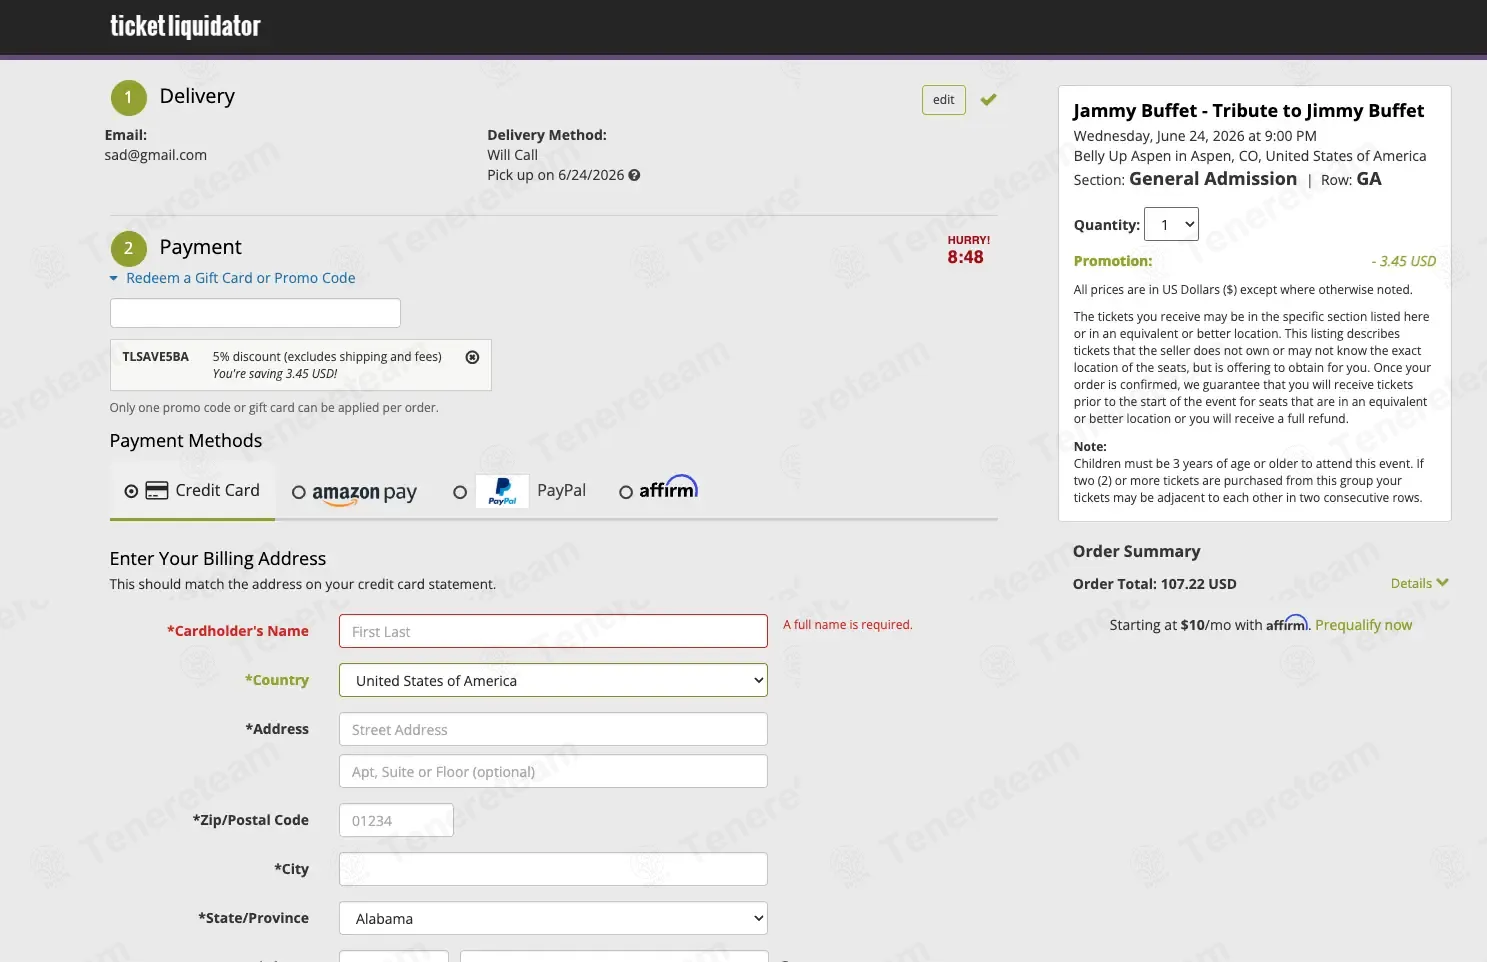Click the Street Address field
The height and width of the screenshot is (962, 1487).
(553, 729)
